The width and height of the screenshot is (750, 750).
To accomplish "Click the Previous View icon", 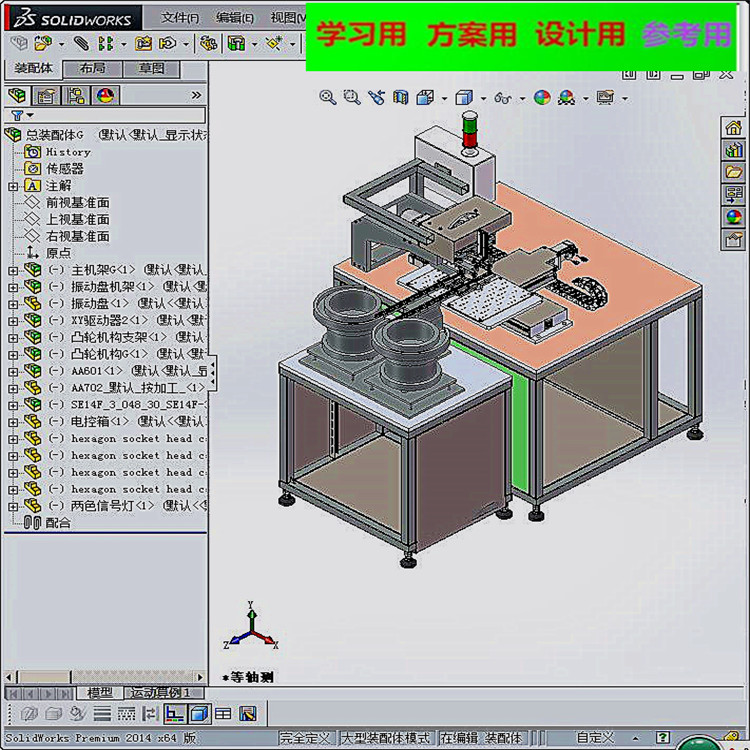I will (376, 97).
